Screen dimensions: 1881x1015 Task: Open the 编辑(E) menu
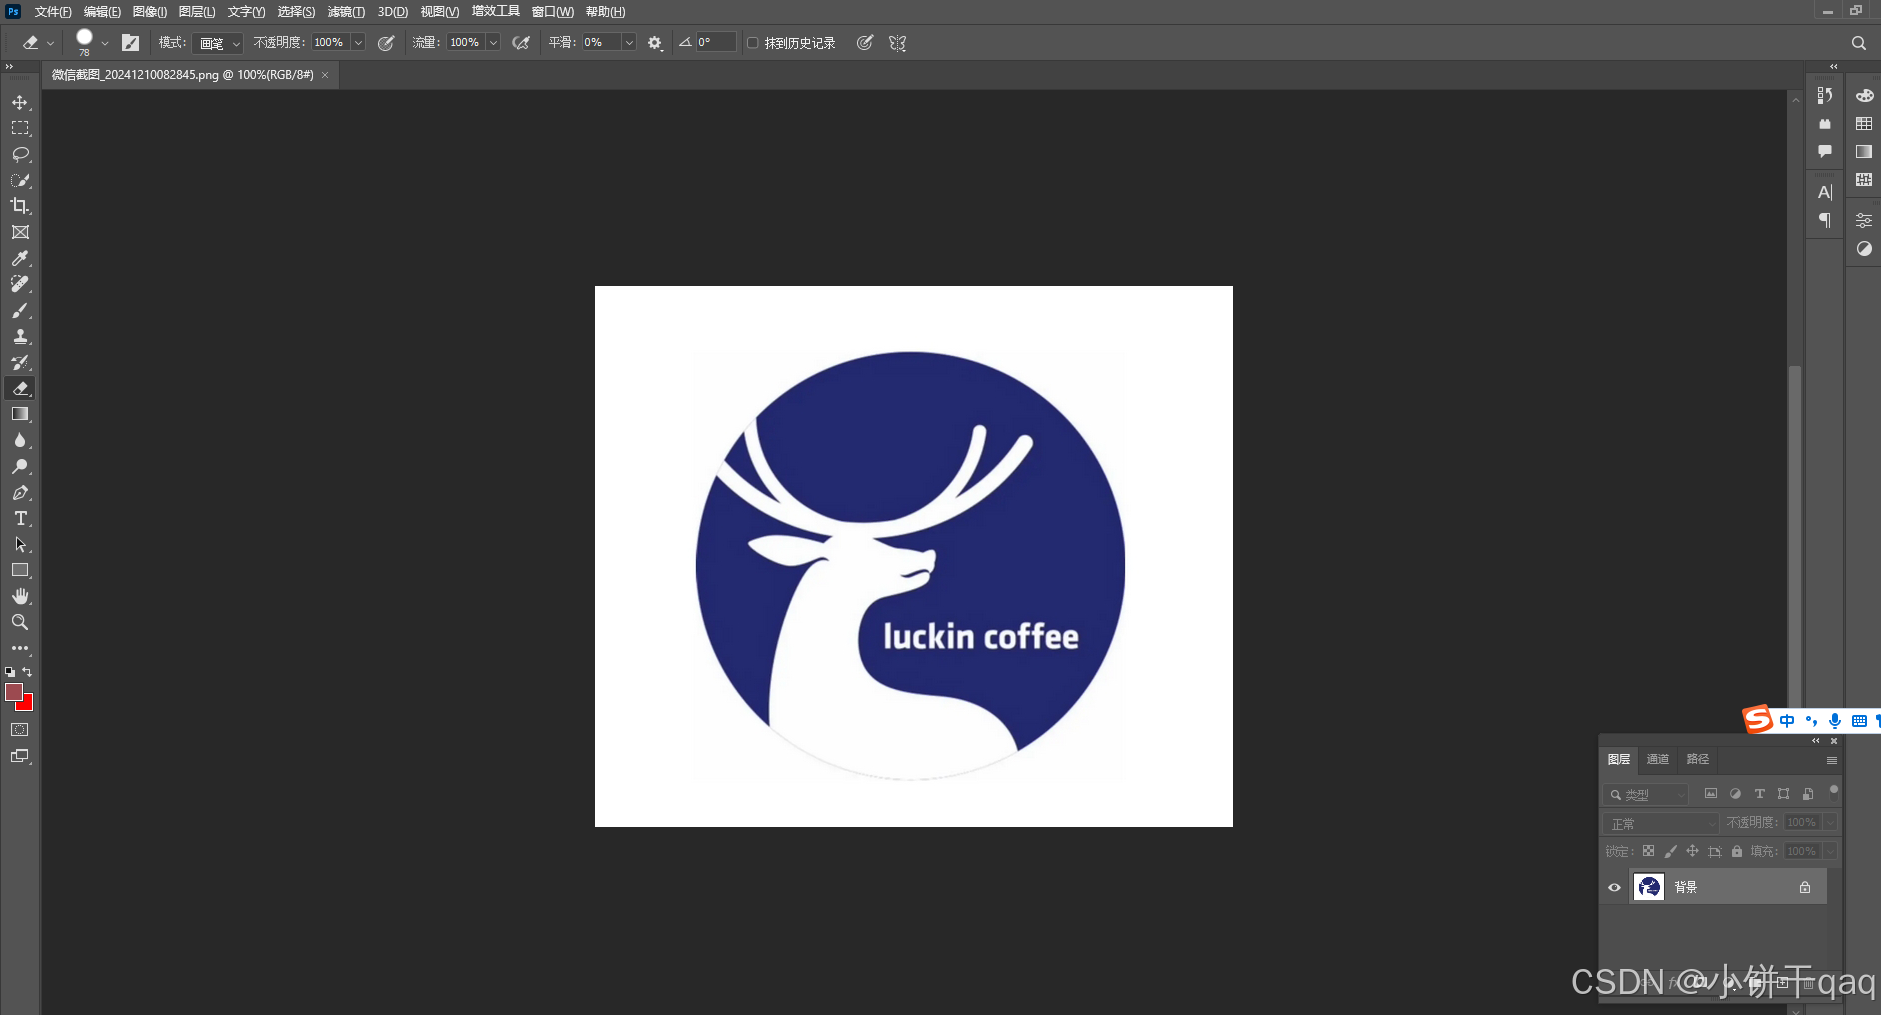click(x=102, y=12)
